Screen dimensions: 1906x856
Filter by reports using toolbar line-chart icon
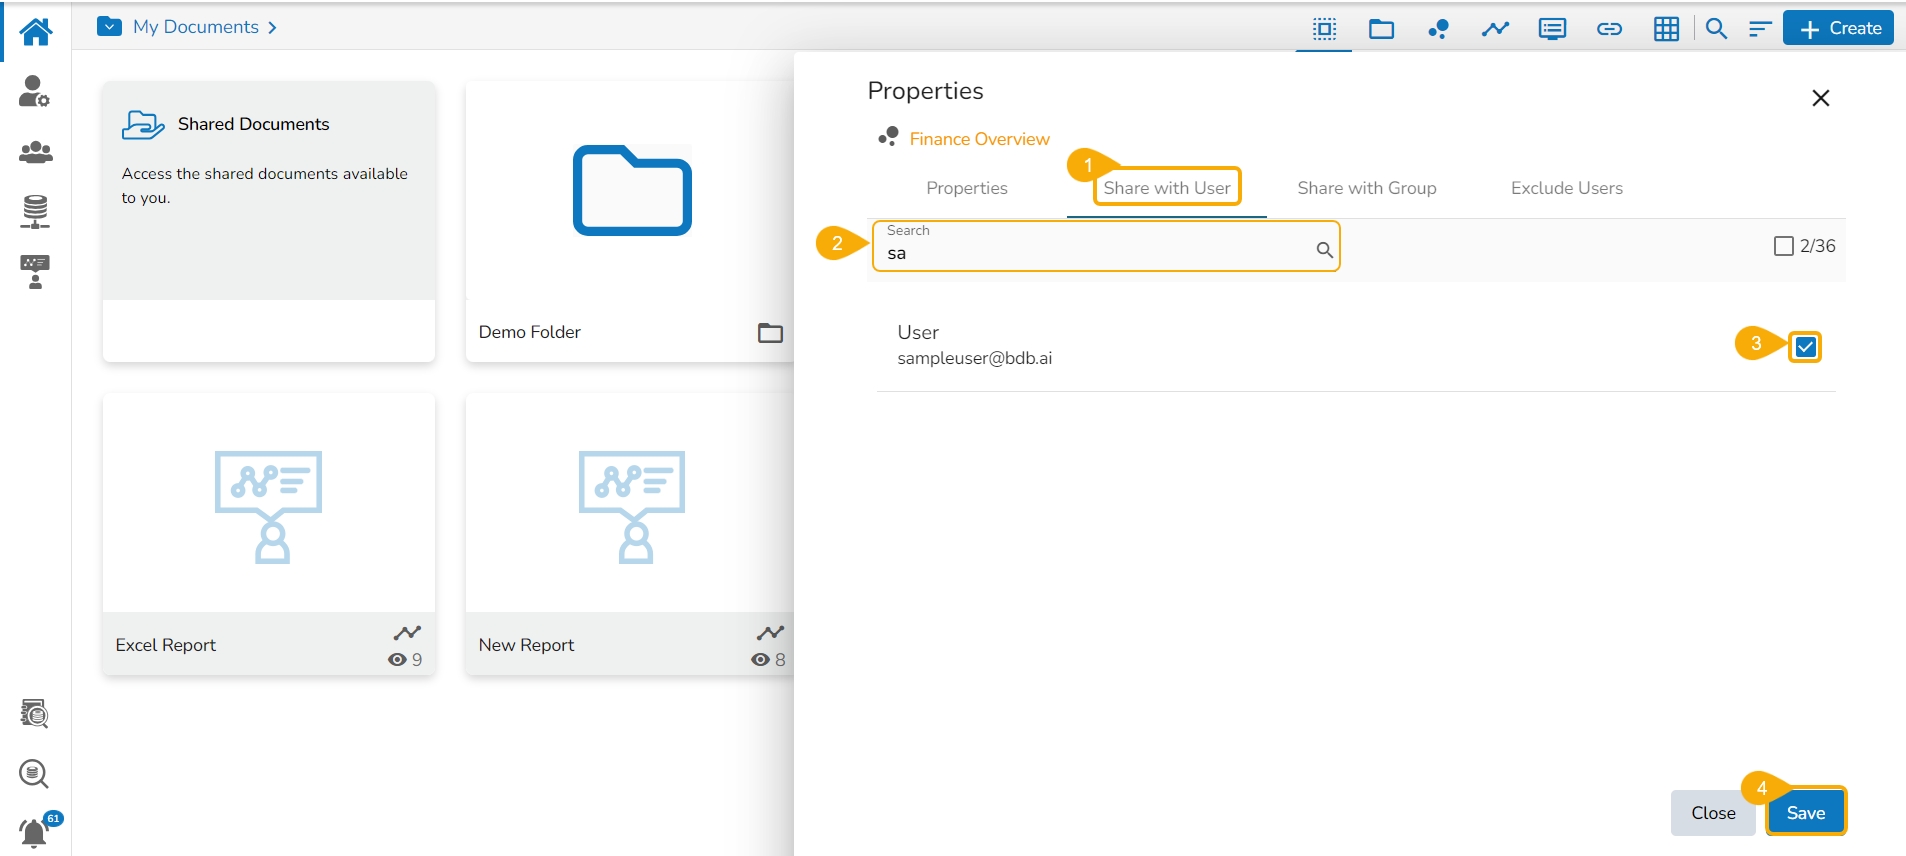pyautogui.click(x=1496, y=29)
